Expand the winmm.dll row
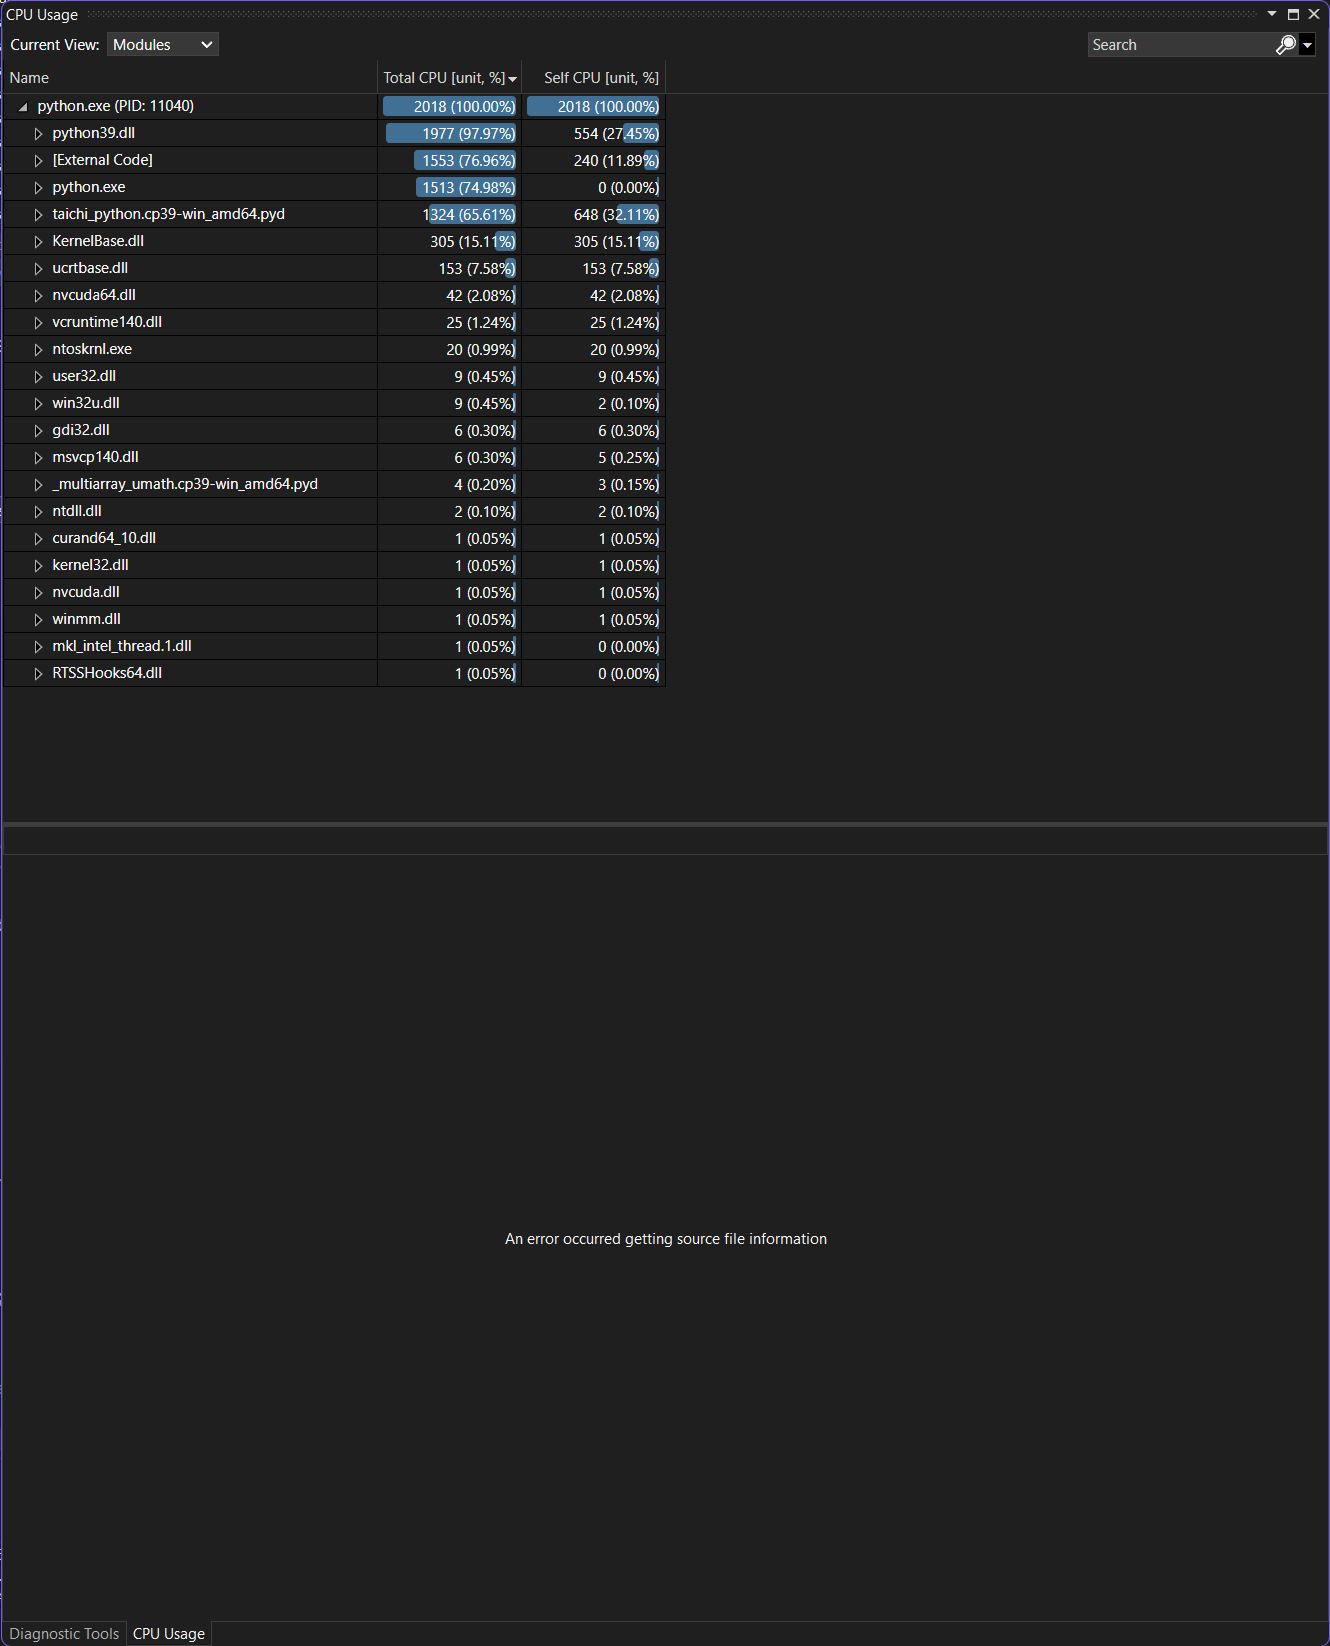Viewport: 1330px width, 1646px height. [x=39, y=619]
